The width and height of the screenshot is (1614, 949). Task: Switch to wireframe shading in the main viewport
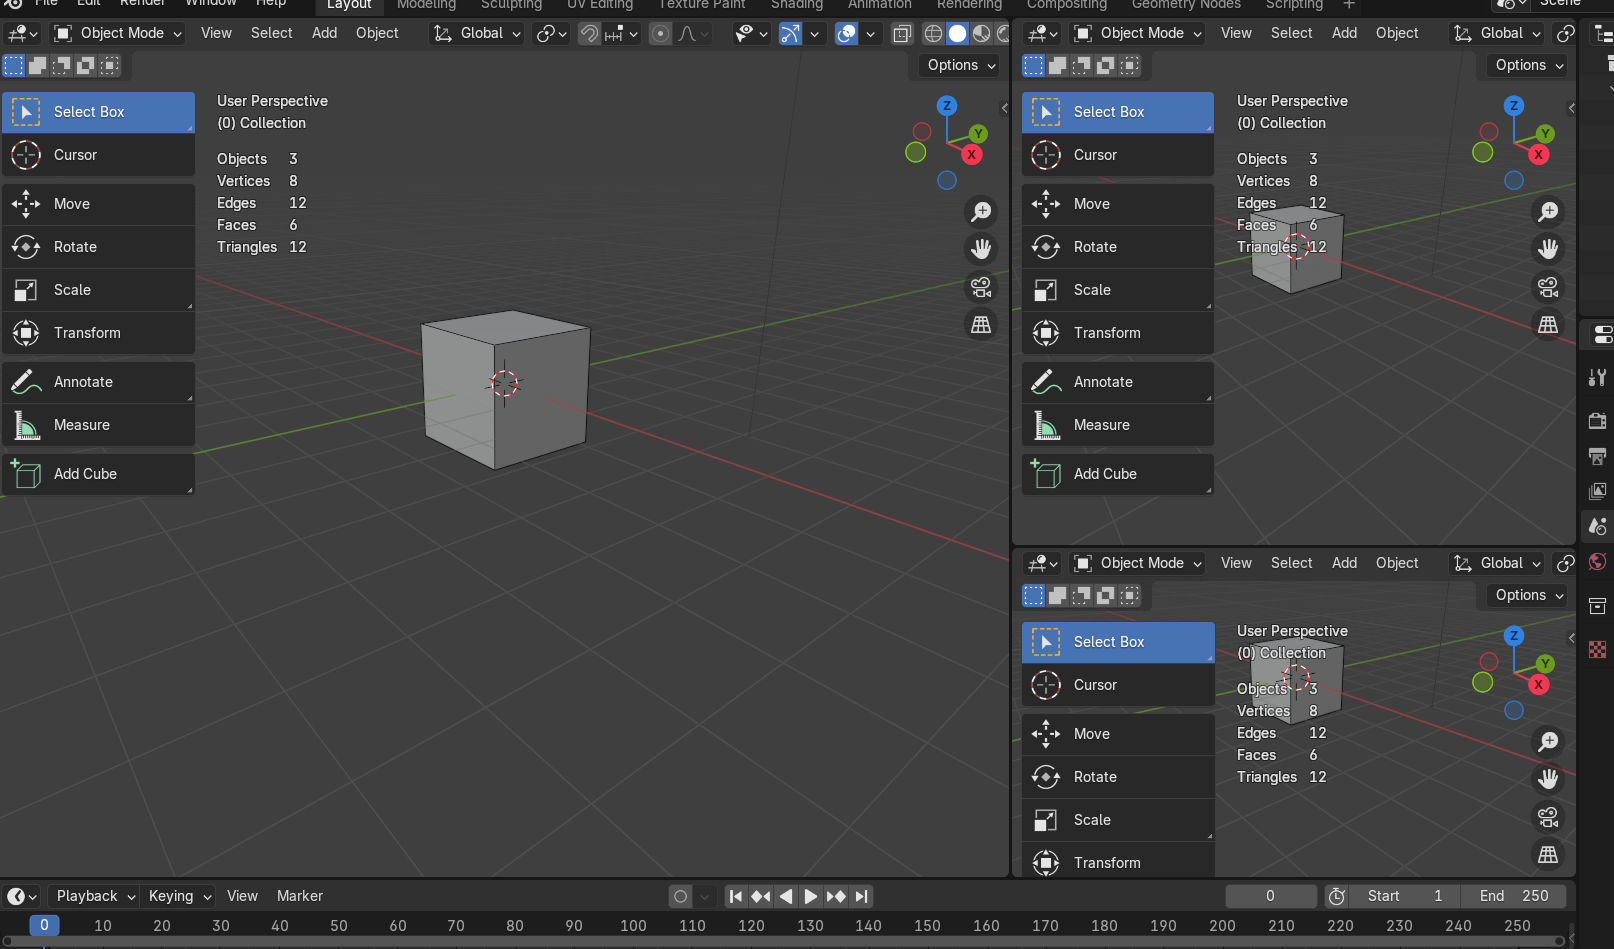tap(933, 34)
